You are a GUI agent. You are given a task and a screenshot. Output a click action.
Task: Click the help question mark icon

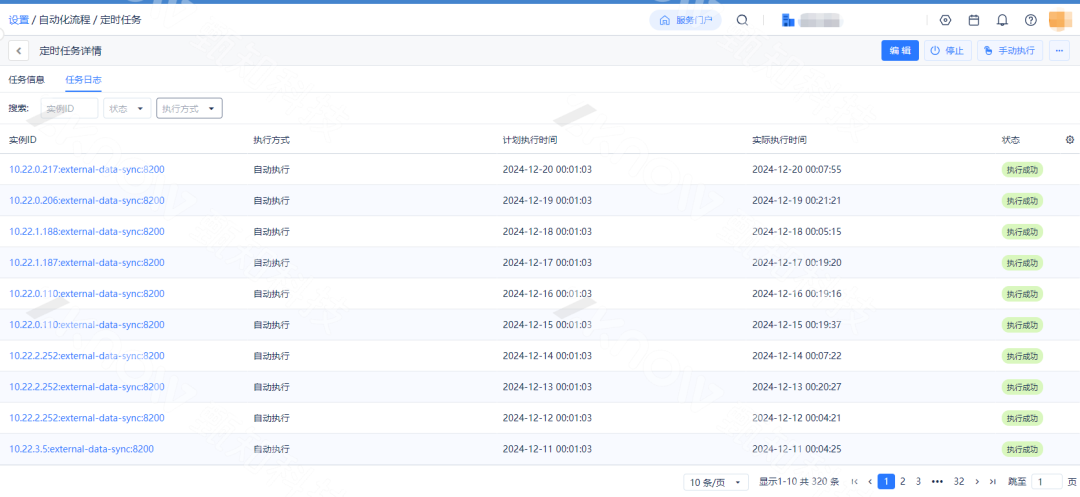point(1030,20)
